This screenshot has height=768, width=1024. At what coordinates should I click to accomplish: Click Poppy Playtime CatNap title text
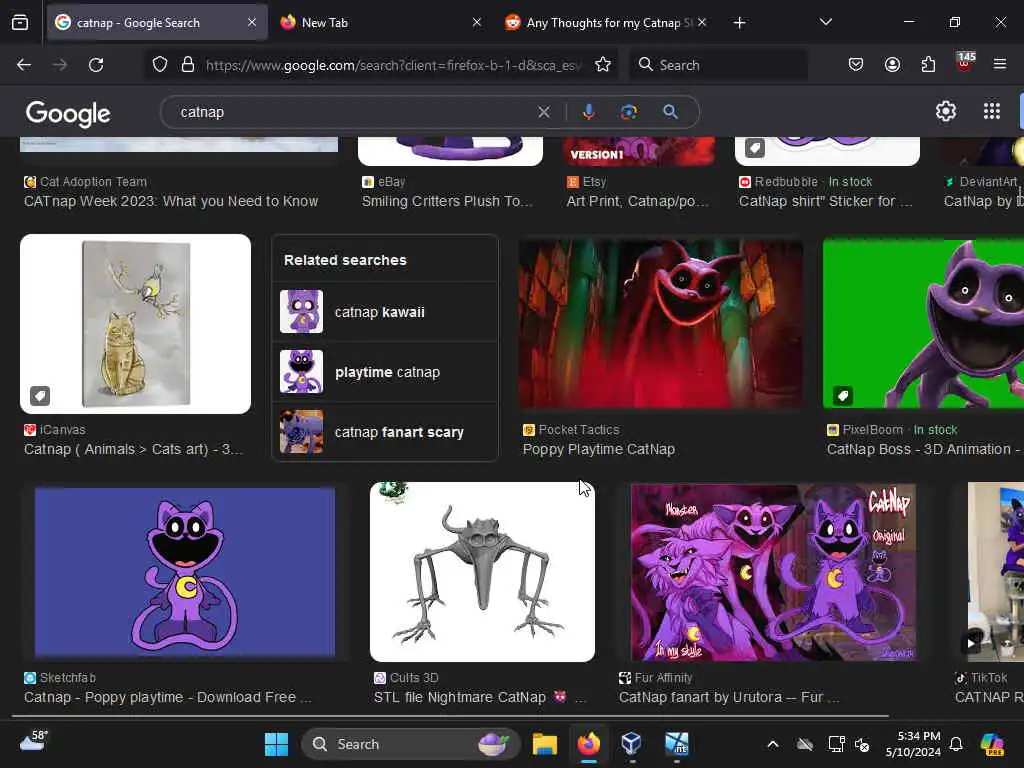[599, 449]
